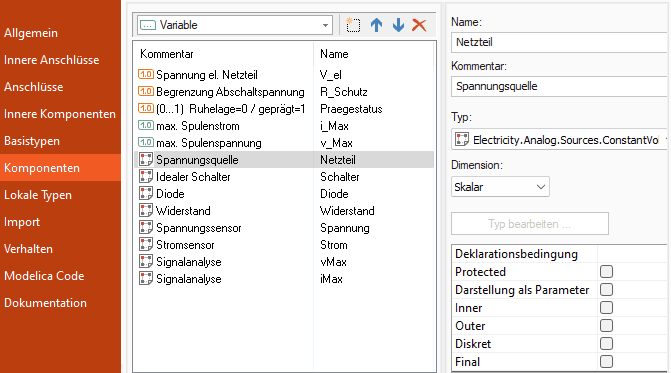
Task: Click the parameter icon beside Begrenzung Abschaltspannung
Action: (145, 92)
